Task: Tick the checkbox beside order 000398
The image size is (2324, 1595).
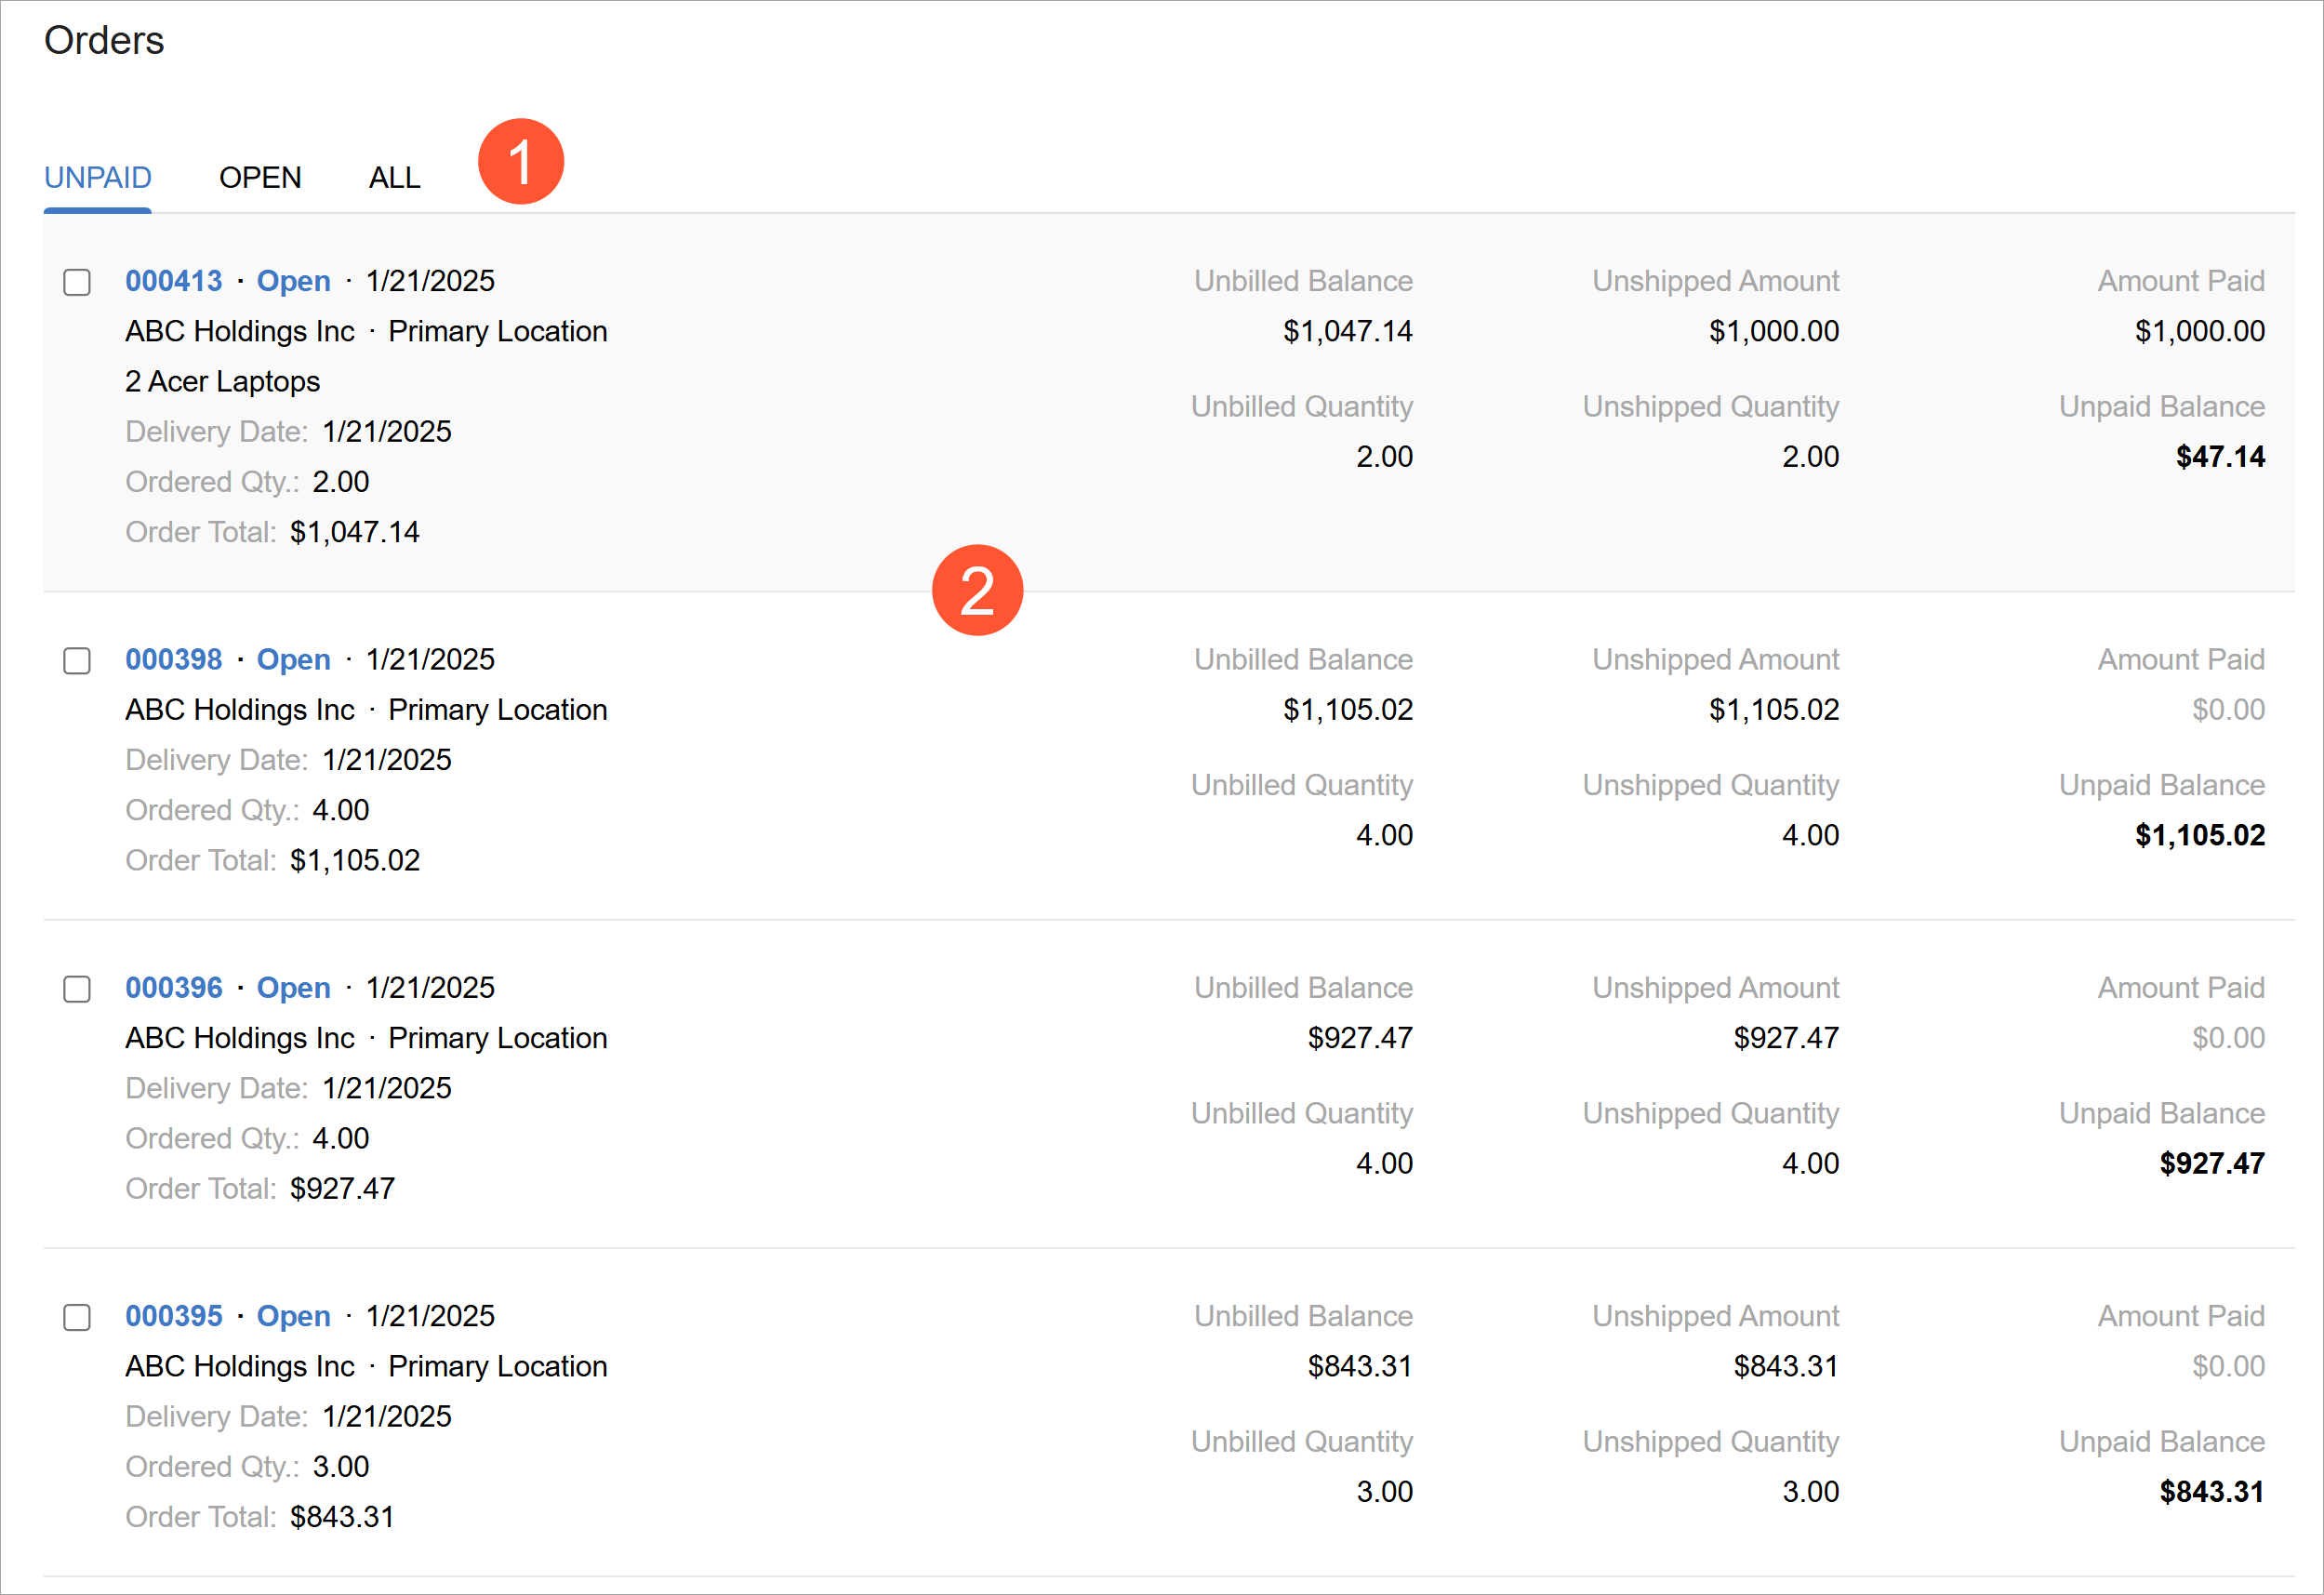Action: (77, 661)
